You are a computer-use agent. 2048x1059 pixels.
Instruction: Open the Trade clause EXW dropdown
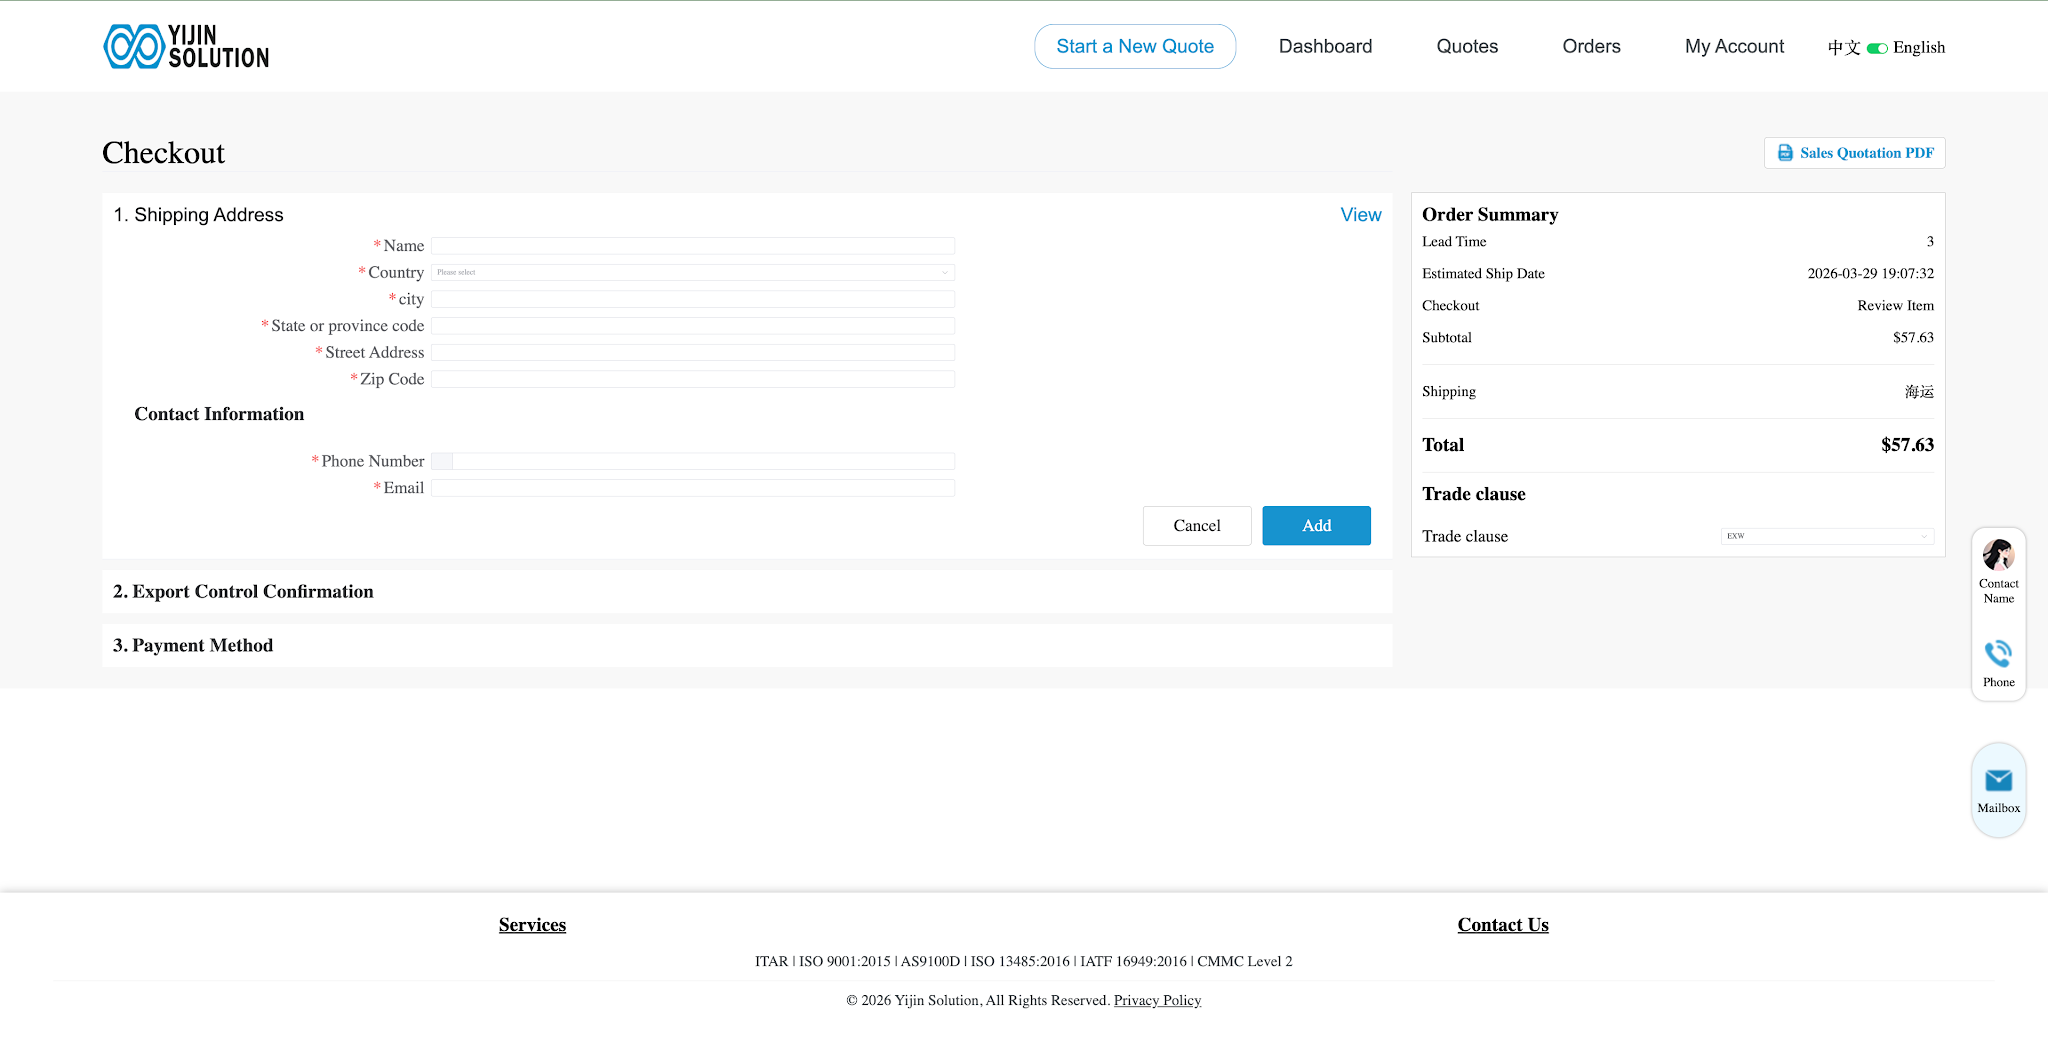coord(1826,536)
